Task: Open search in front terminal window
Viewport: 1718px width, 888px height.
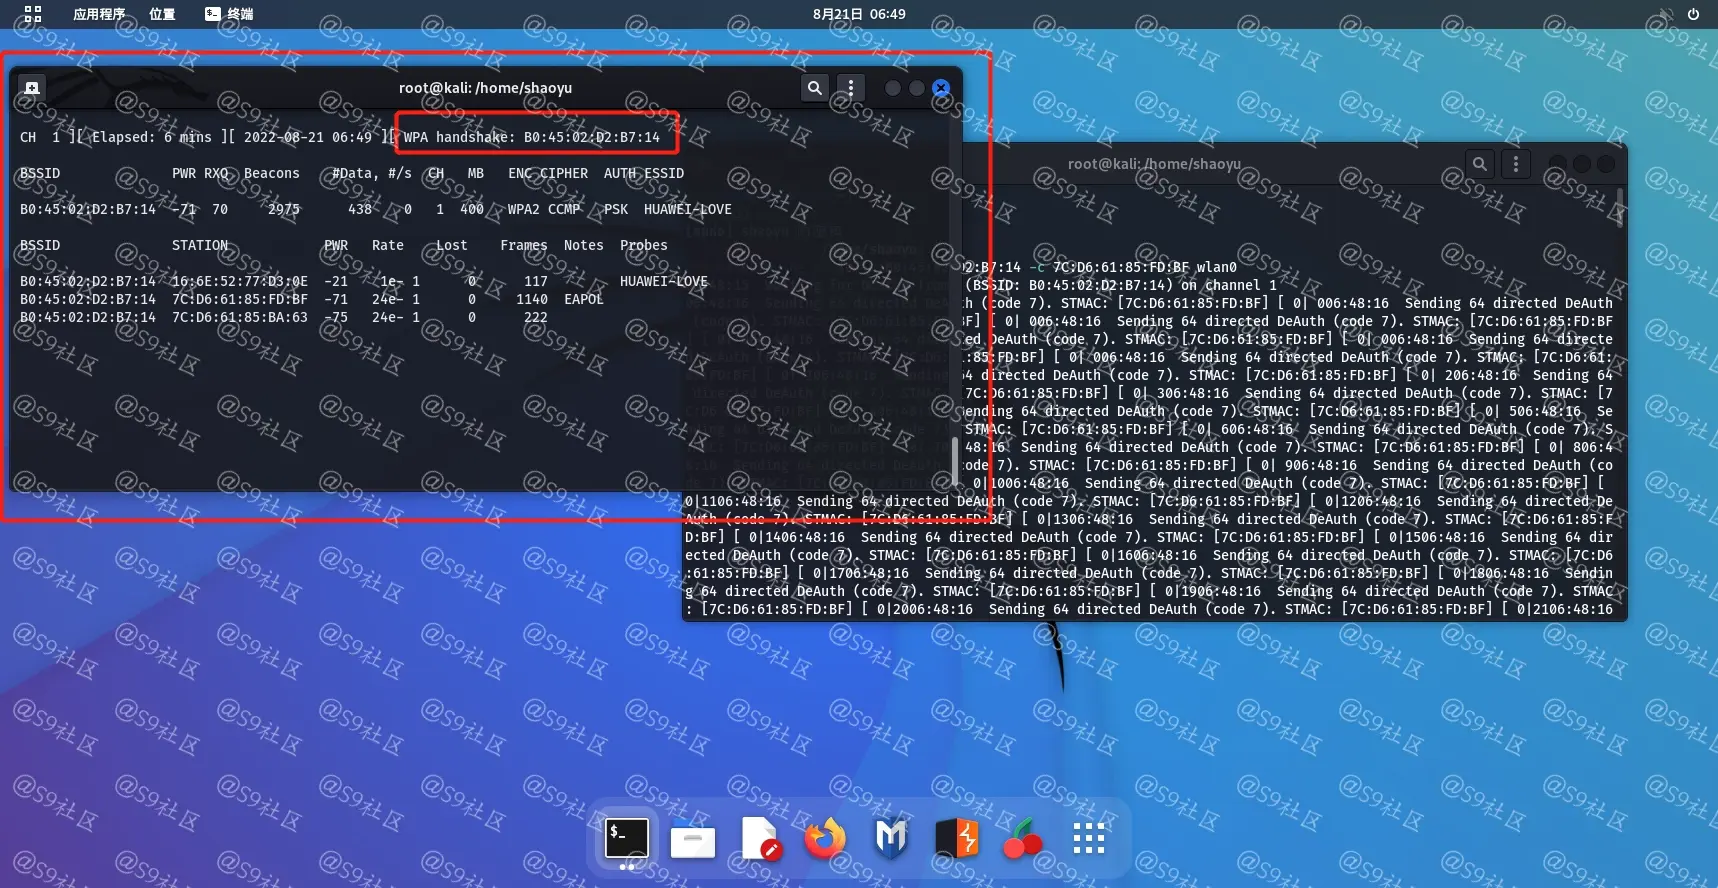Action: (815, 88)
